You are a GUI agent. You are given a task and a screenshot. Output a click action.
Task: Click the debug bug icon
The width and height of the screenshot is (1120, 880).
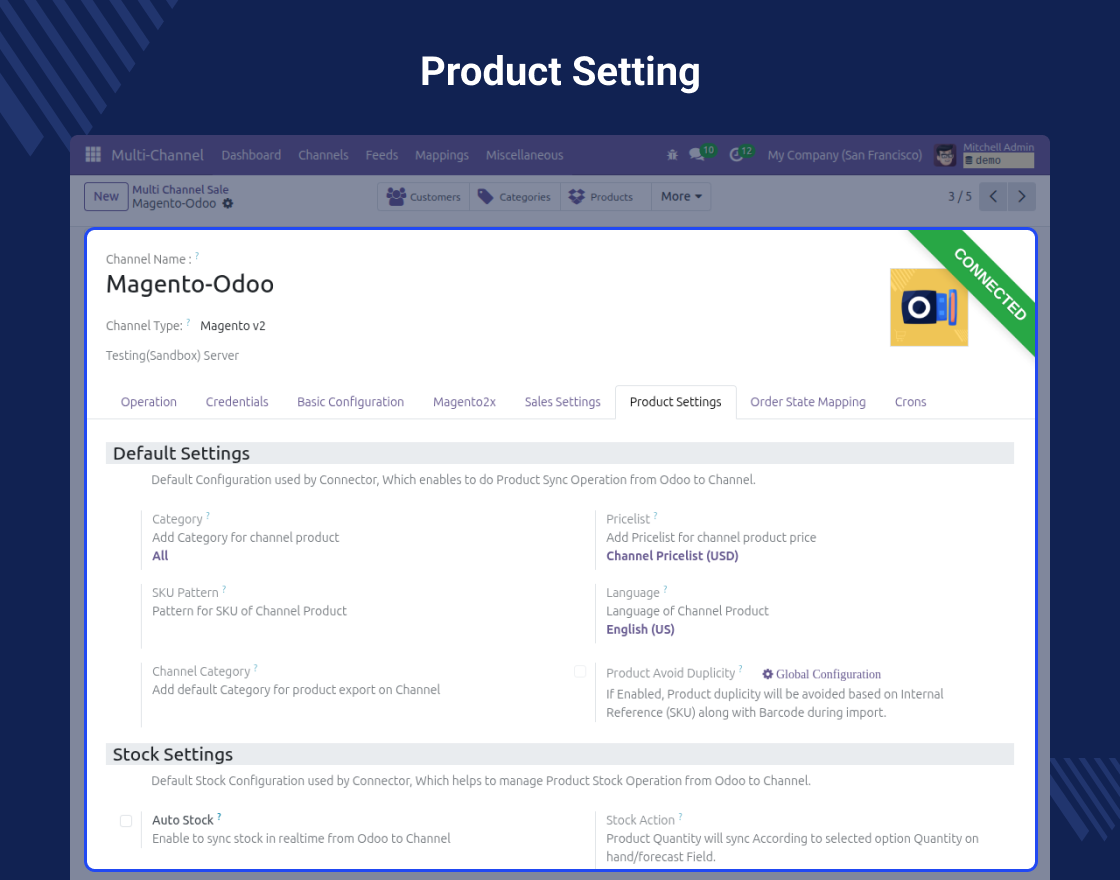(672, 155)
